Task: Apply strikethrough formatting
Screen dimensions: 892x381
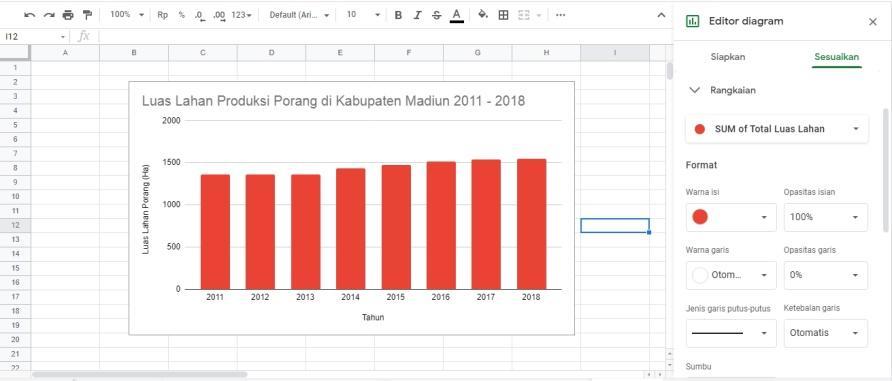Action: 436,15
